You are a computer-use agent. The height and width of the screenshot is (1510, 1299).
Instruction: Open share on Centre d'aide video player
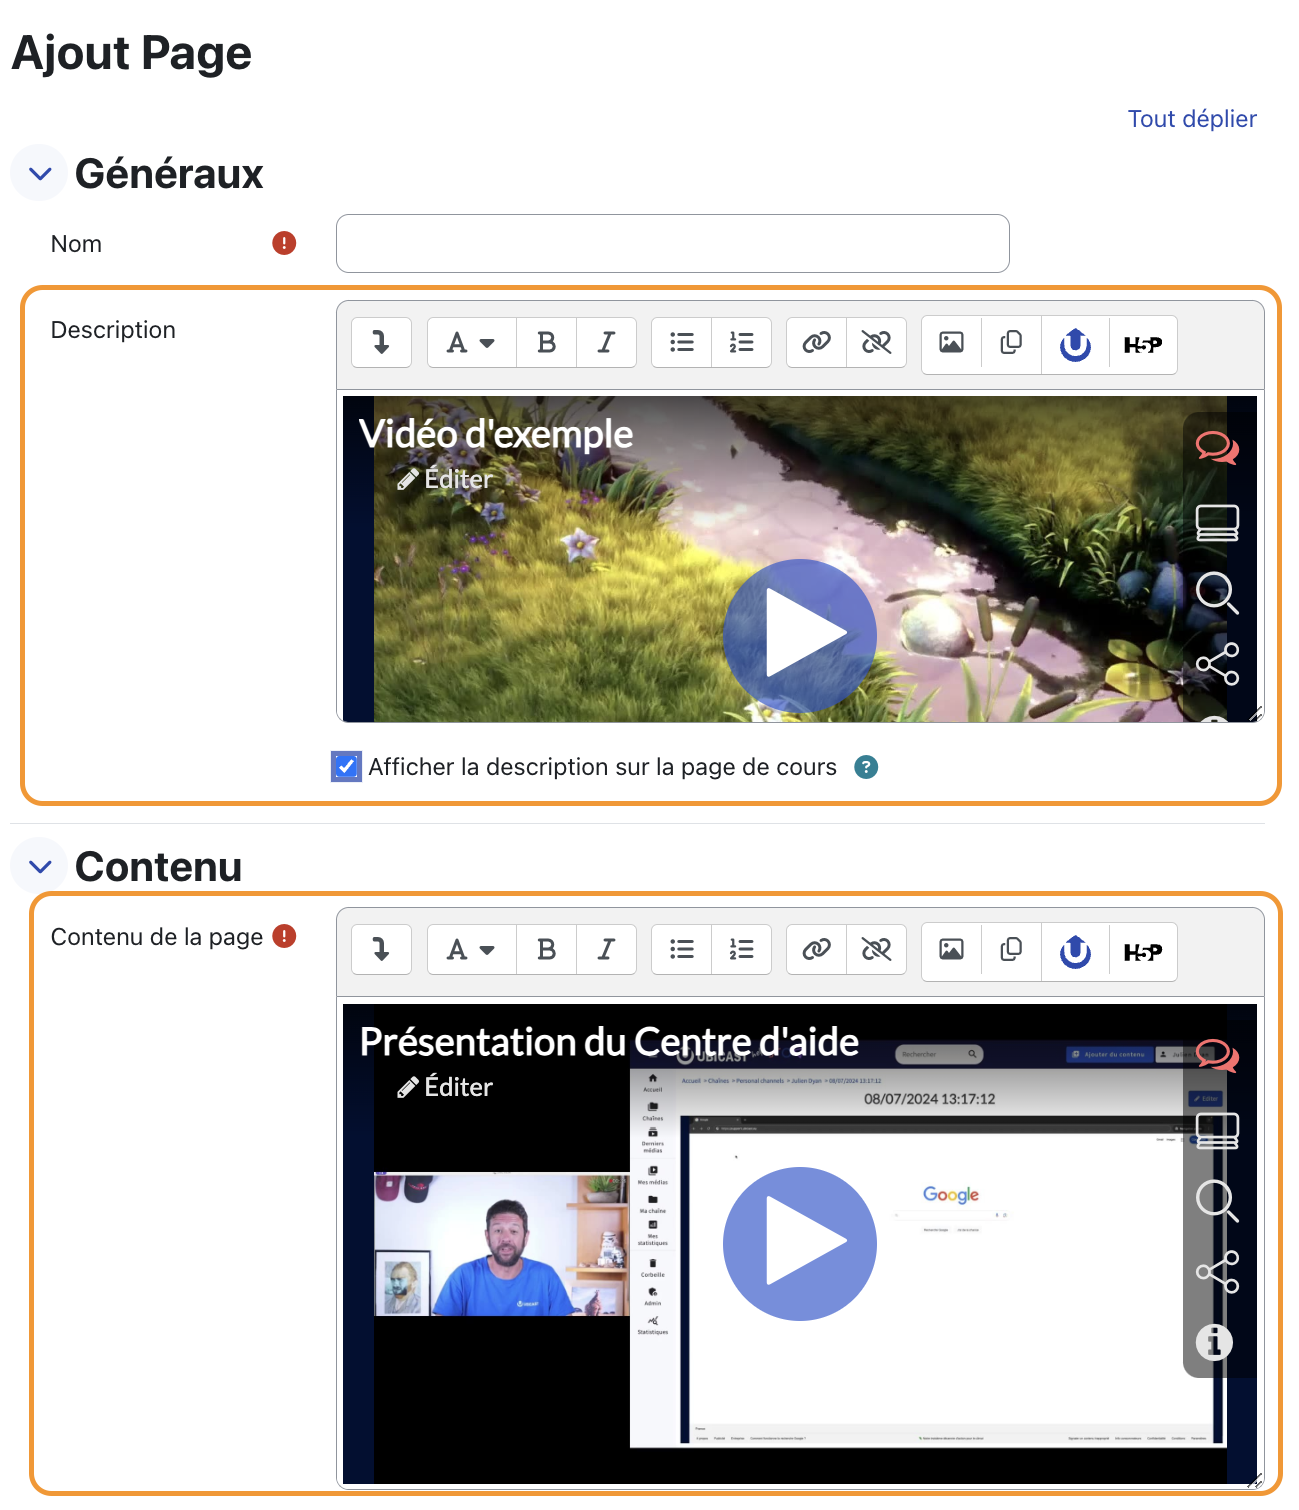(x=1217, y=1272)
